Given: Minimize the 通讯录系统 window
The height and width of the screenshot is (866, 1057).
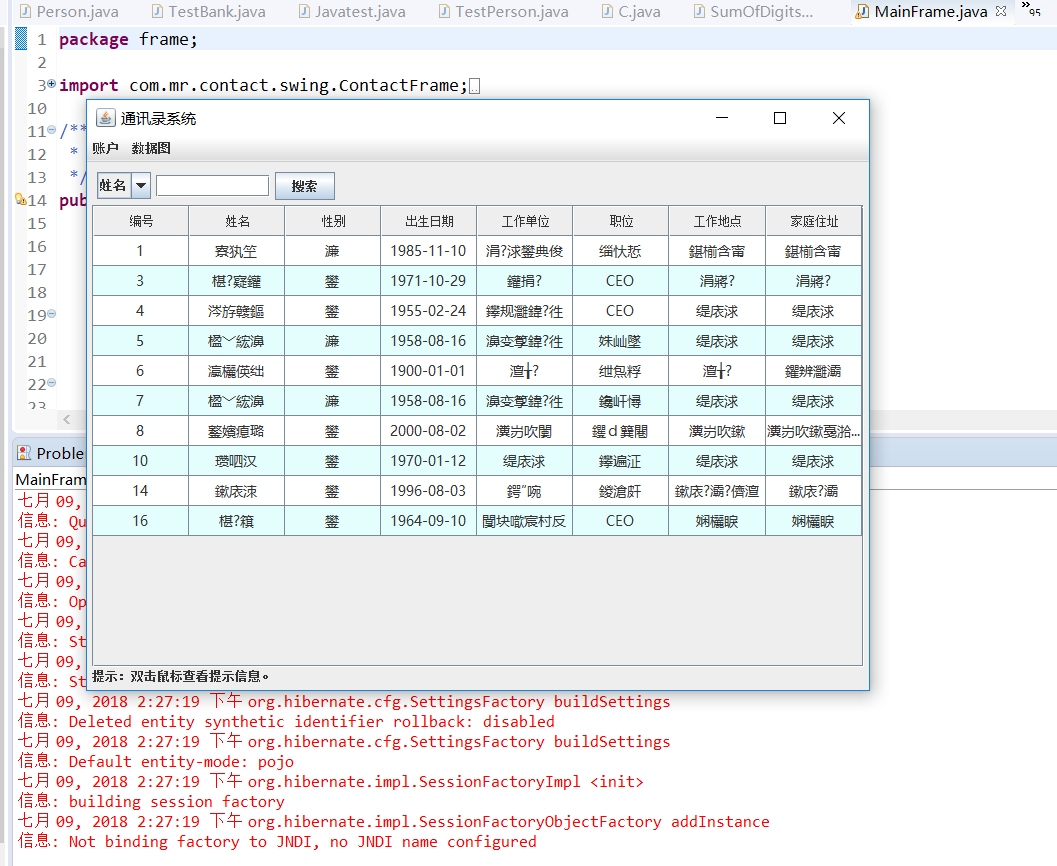Looking at the screenshot, I should 722,118.
